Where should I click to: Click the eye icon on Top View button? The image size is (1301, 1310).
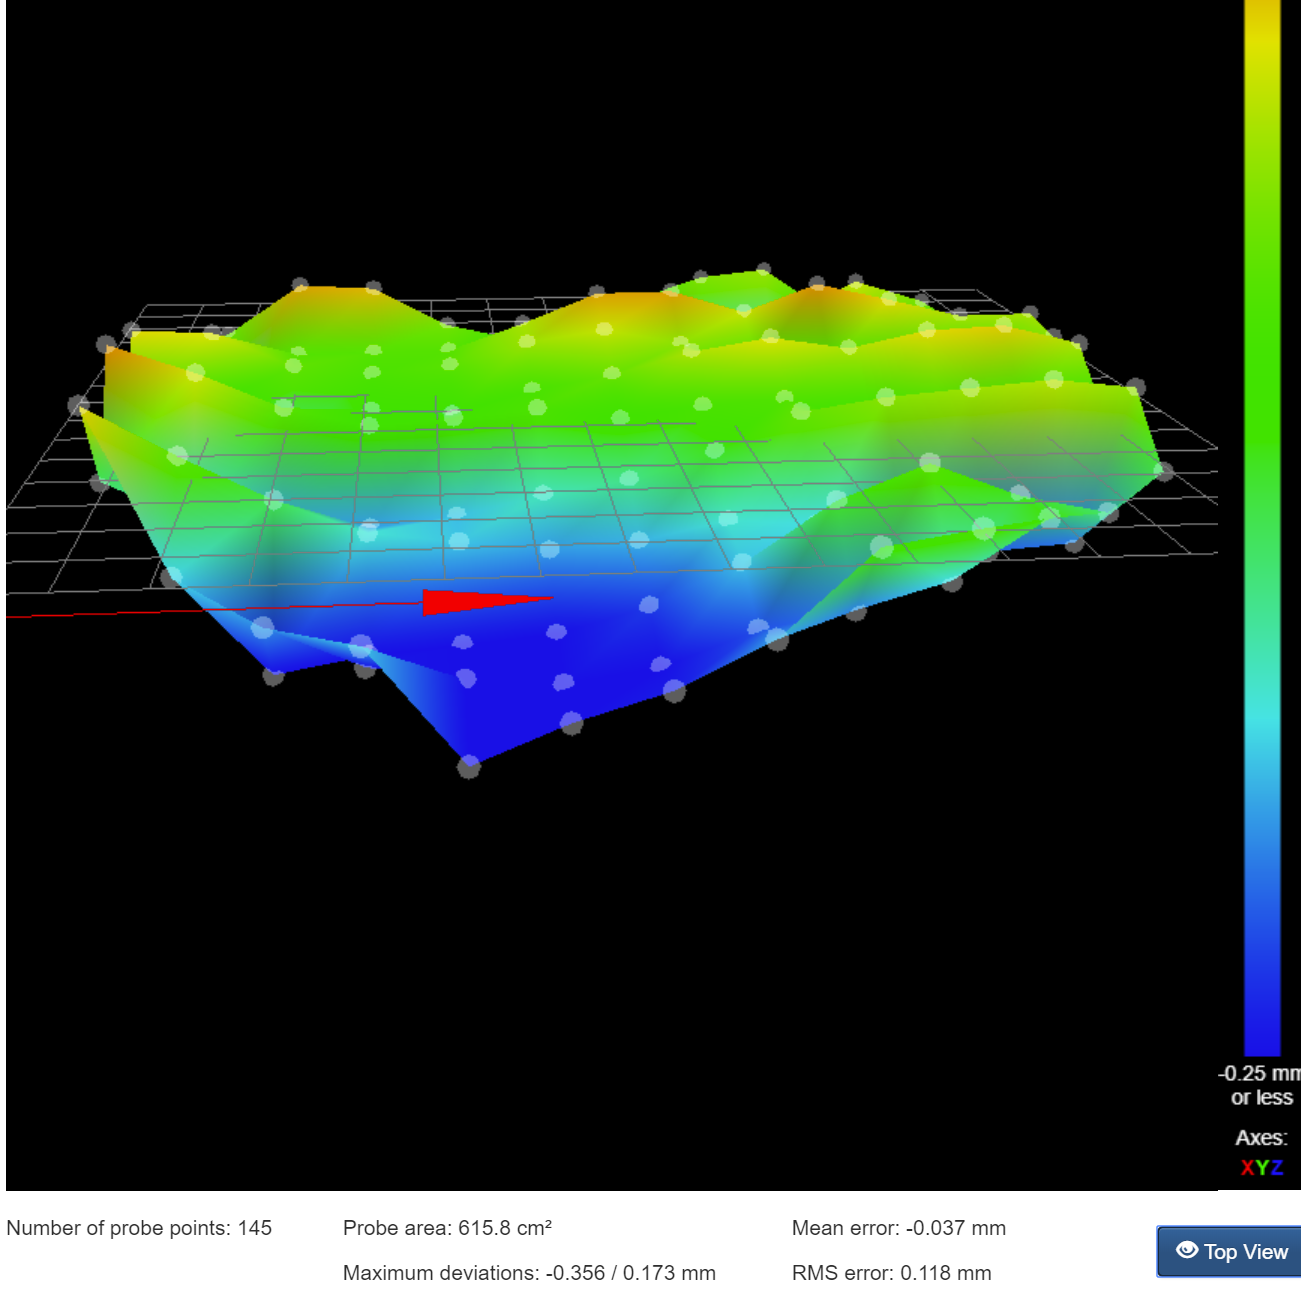1187,1250
